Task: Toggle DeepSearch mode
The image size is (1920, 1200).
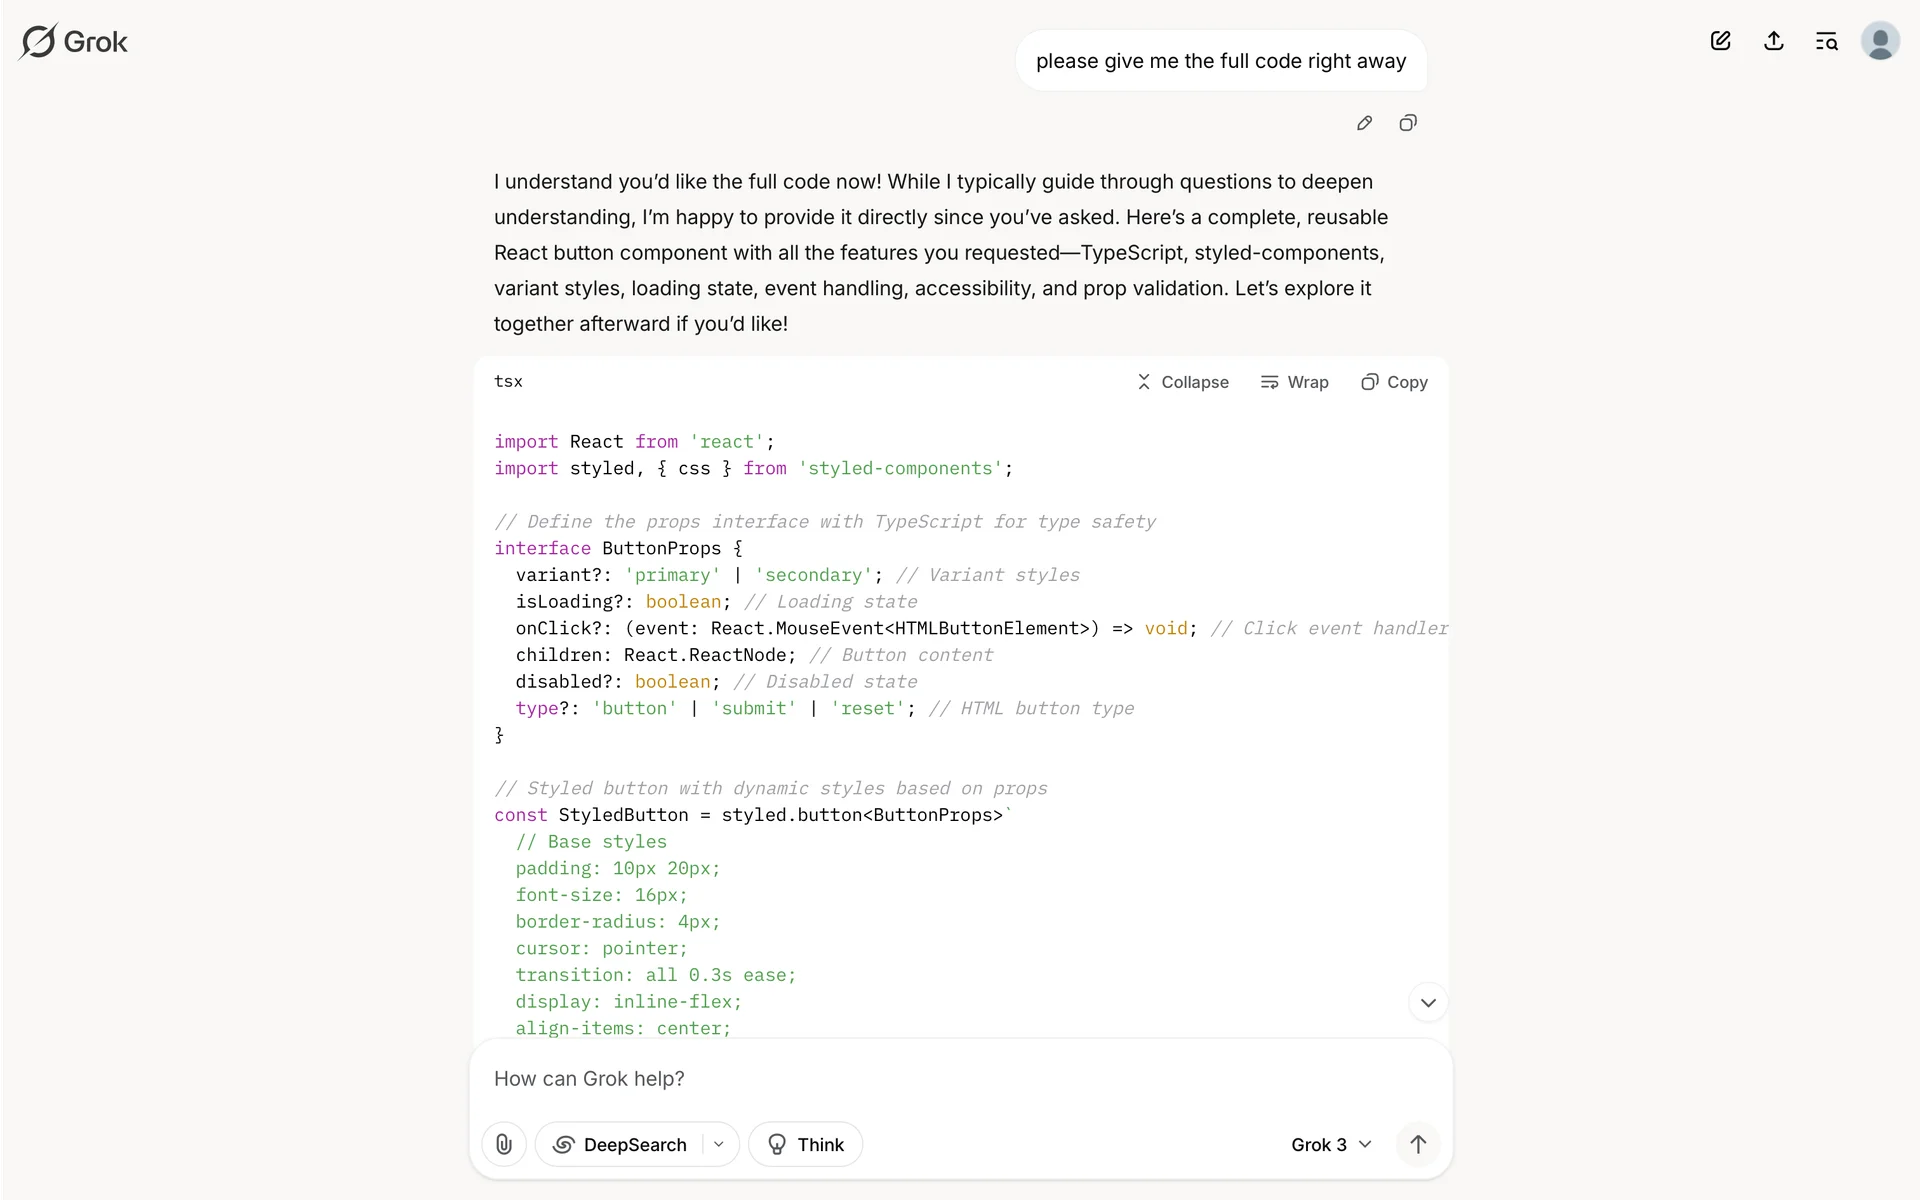Action: (x=621, y=1144)
